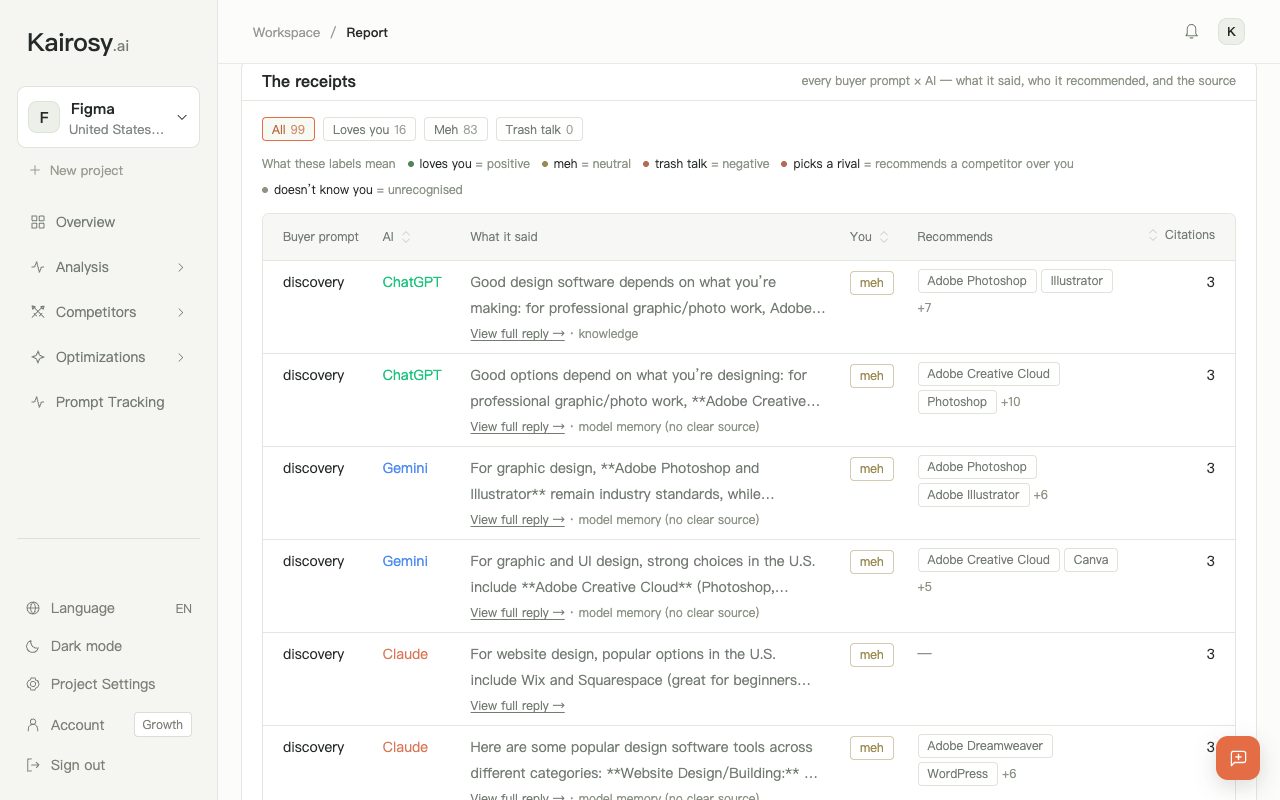Expand the Competitors submenu chevron
Image resolution: width=1280 pixels, height=800 pixels.
(x=181, y=312)
